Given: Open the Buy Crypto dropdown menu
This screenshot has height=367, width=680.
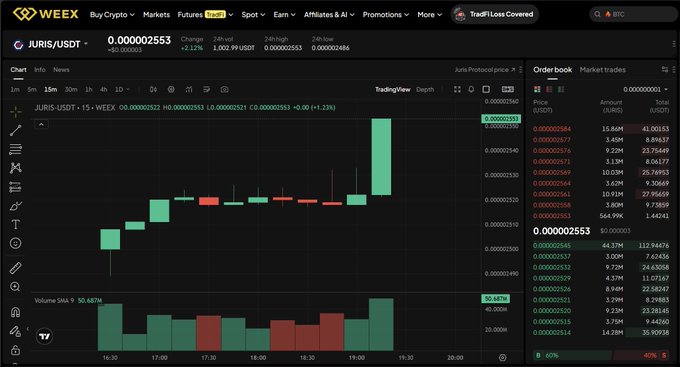Looking at the screenshot, I should click(112, 14).
